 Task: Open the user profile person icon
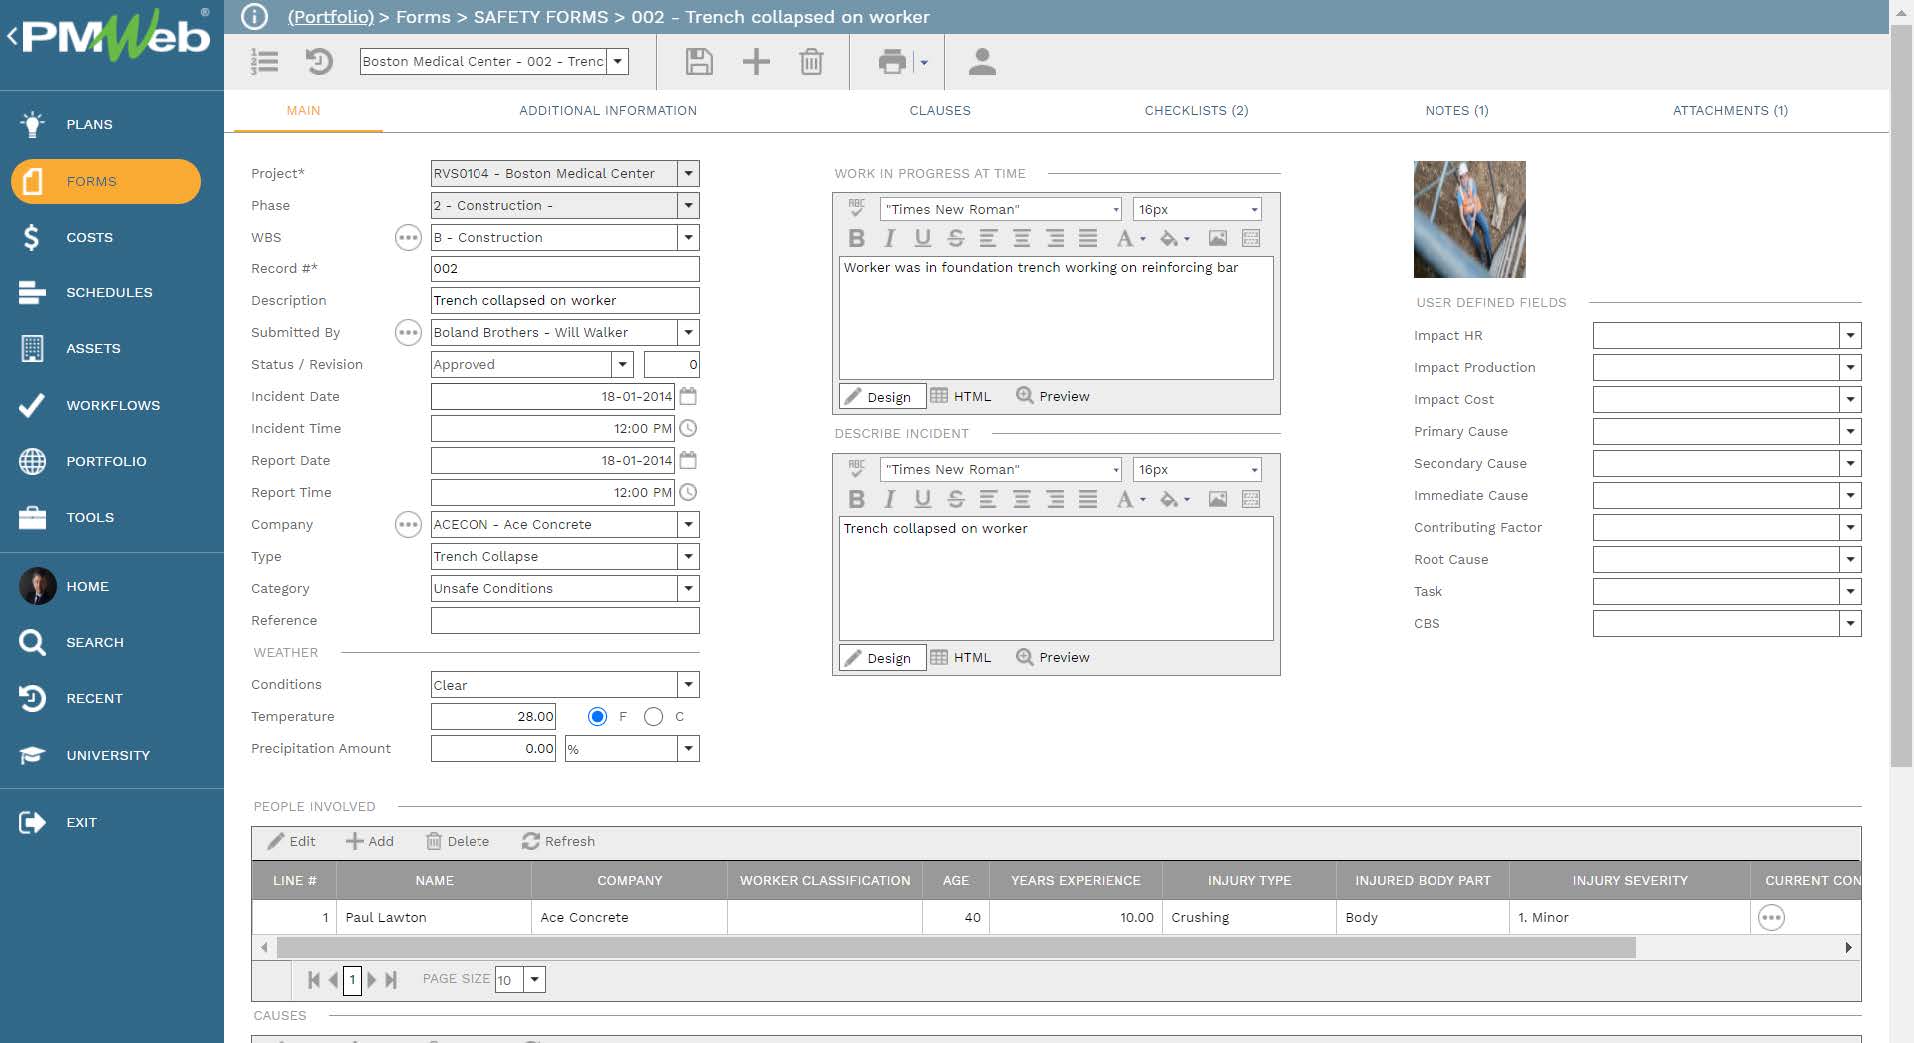point(982,62)
